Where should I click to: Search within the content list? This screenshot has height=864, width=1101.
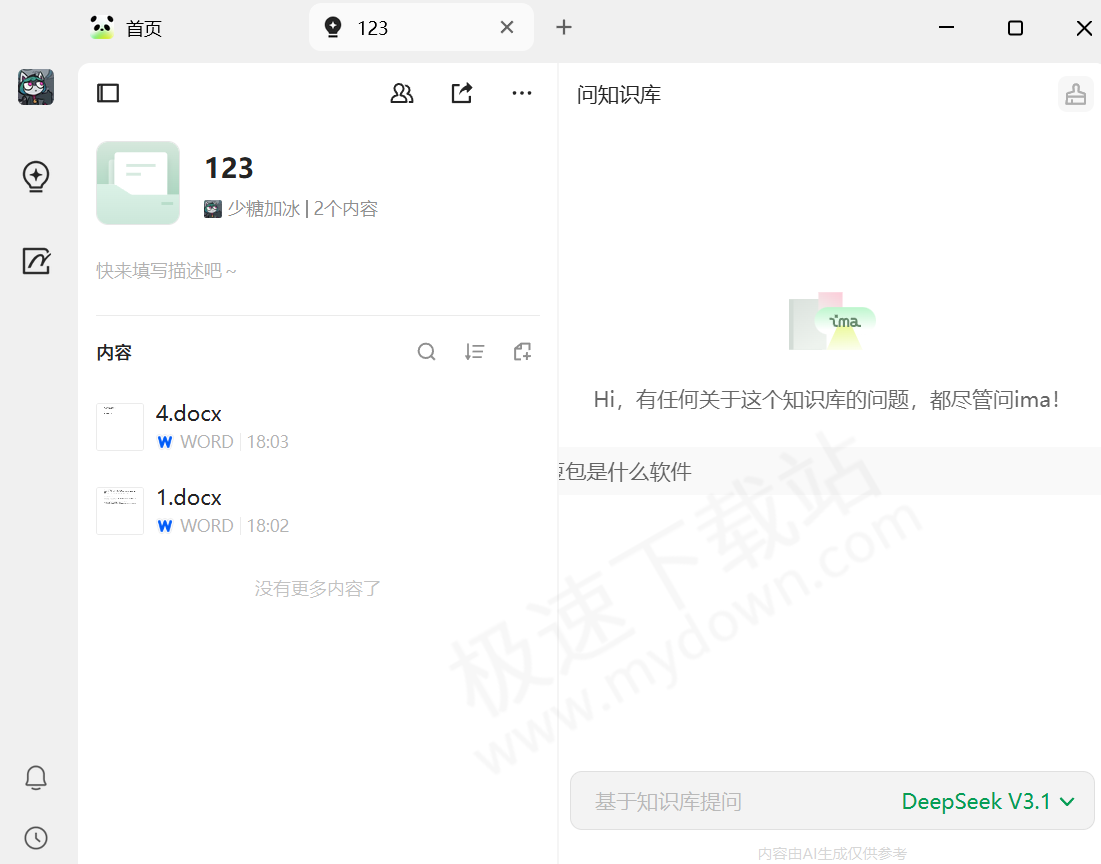click(x=427, y=352)
